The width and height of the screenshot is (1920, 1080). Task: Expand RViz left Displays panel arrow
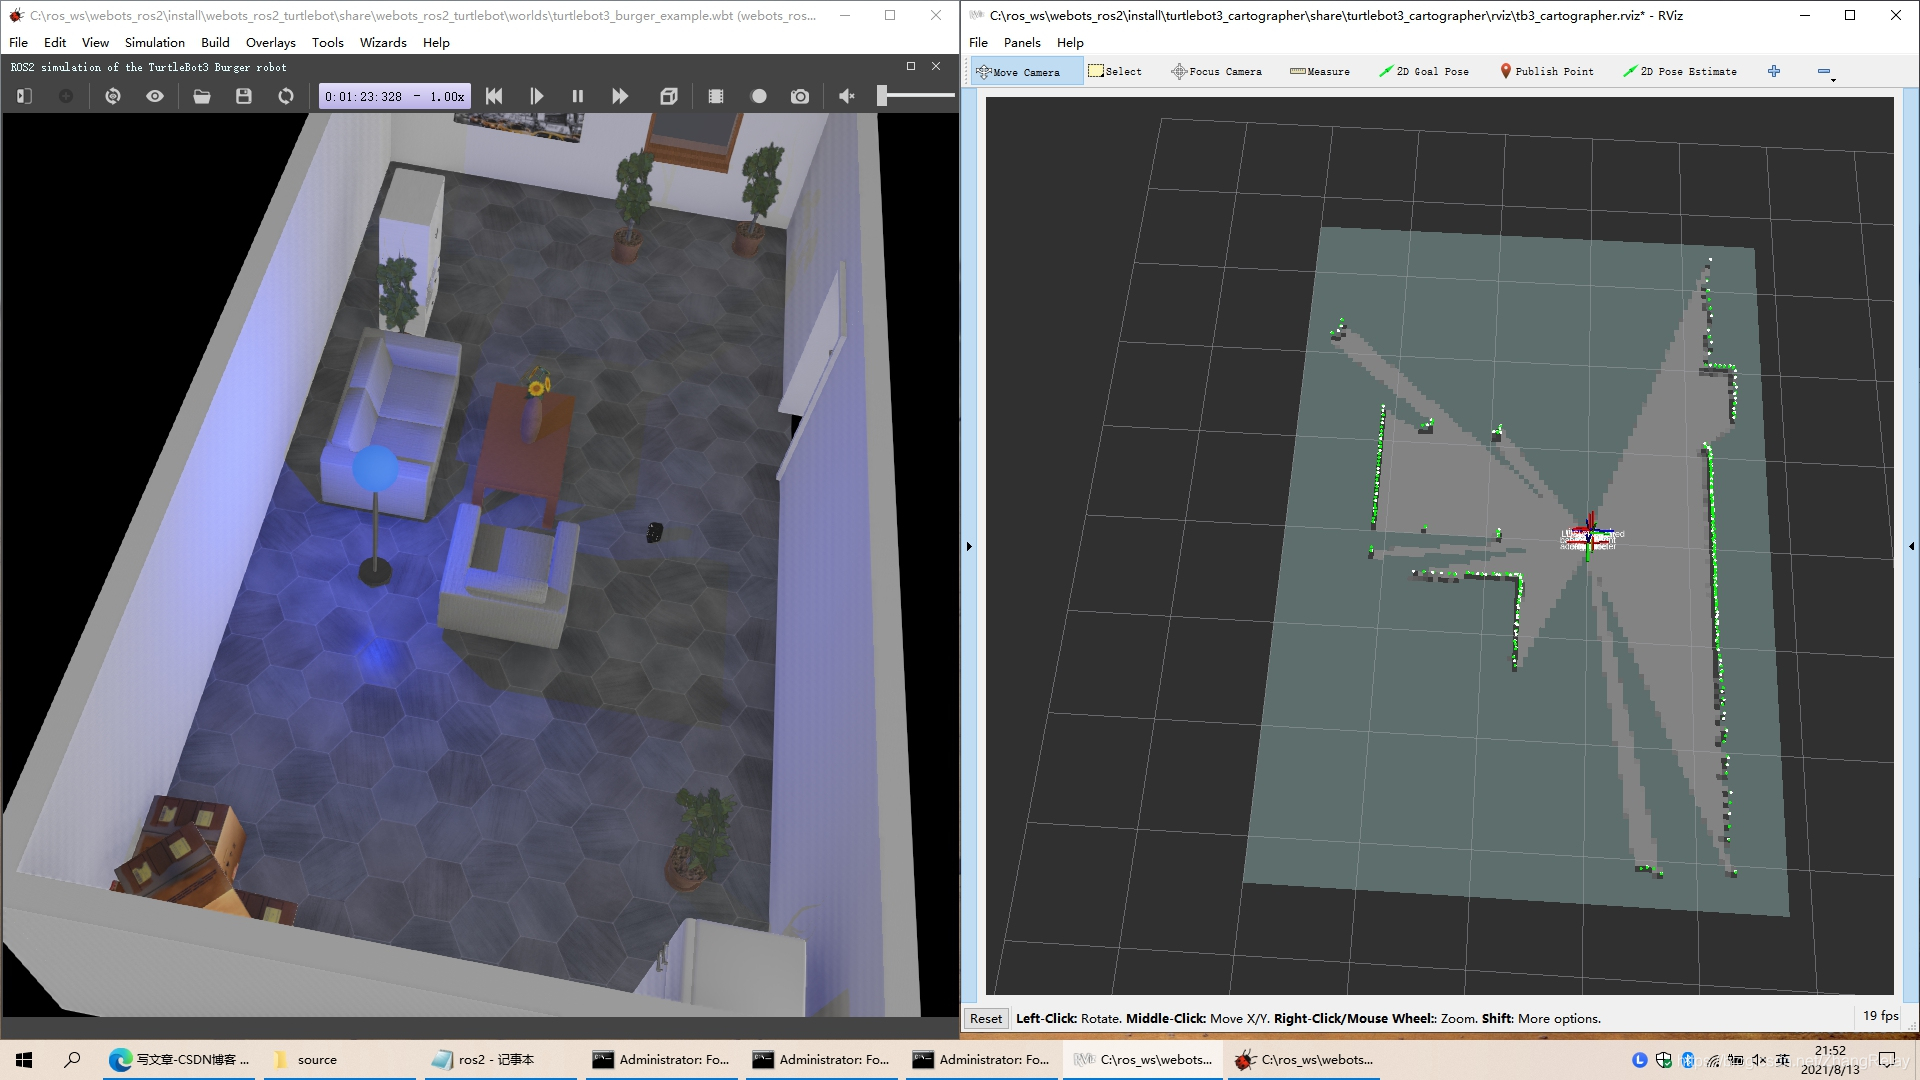coord(969,546)
